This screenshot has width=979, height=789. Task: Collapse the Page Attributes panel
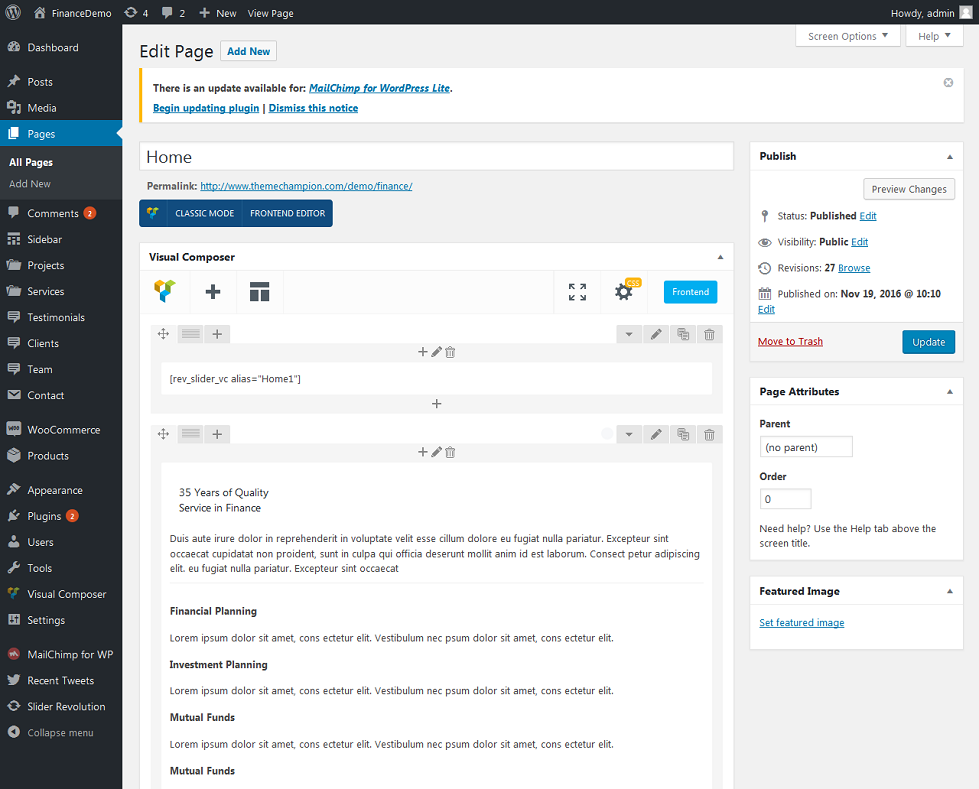point(949,392)
